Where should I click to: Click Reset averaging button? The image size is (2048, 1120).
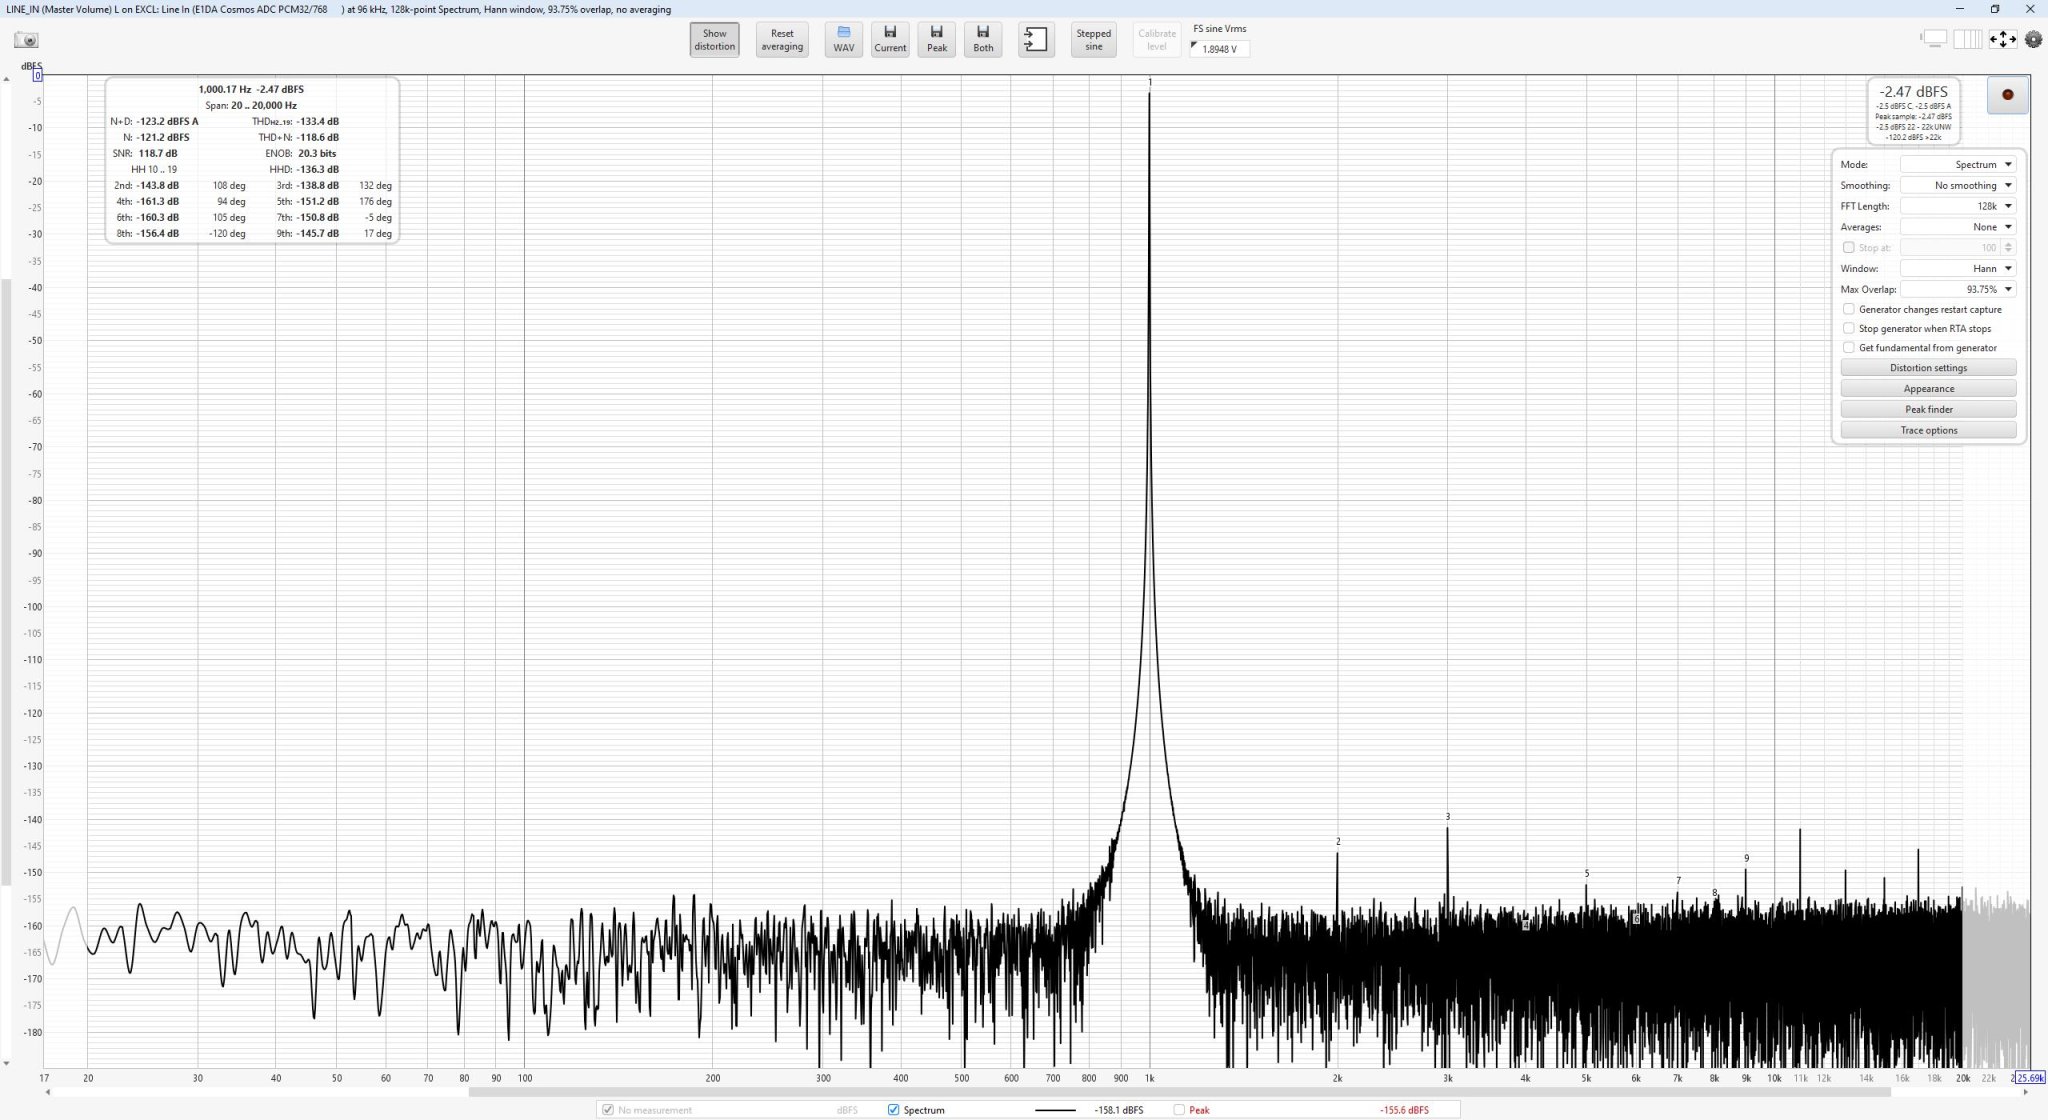coord(782,39)
